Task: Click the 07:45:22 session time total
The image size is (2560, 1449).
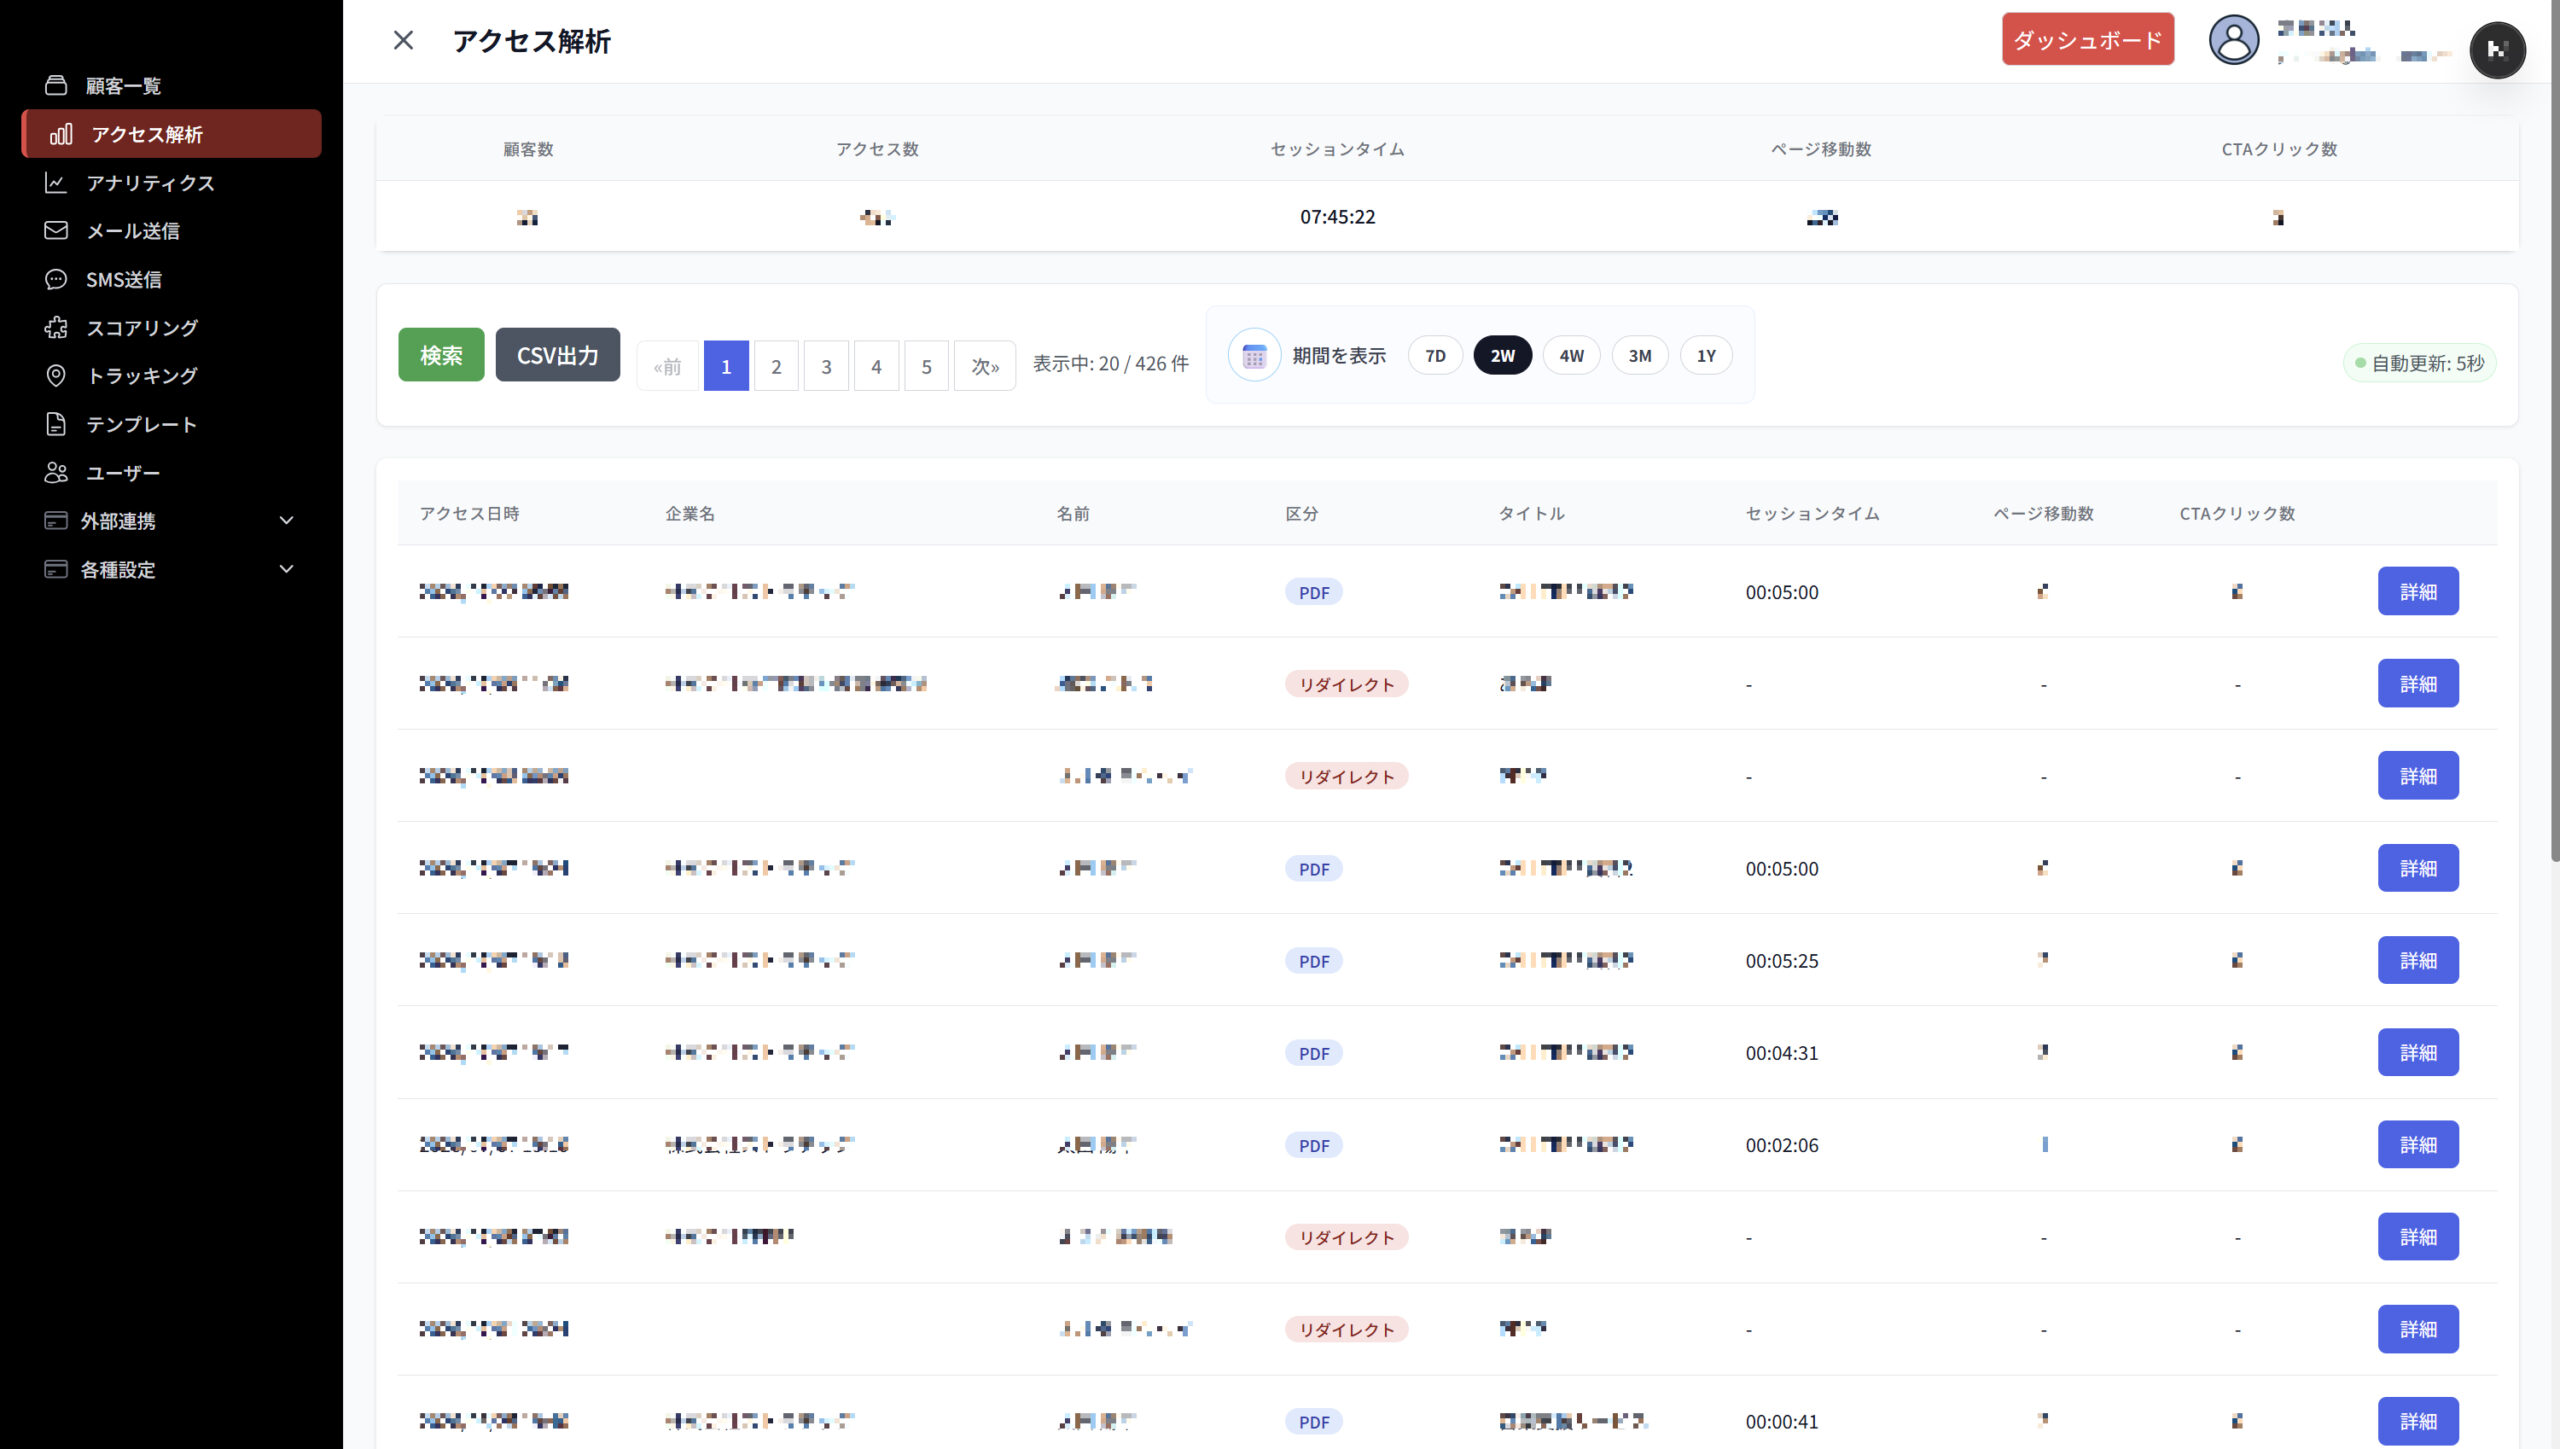Action: (1337, 217)
